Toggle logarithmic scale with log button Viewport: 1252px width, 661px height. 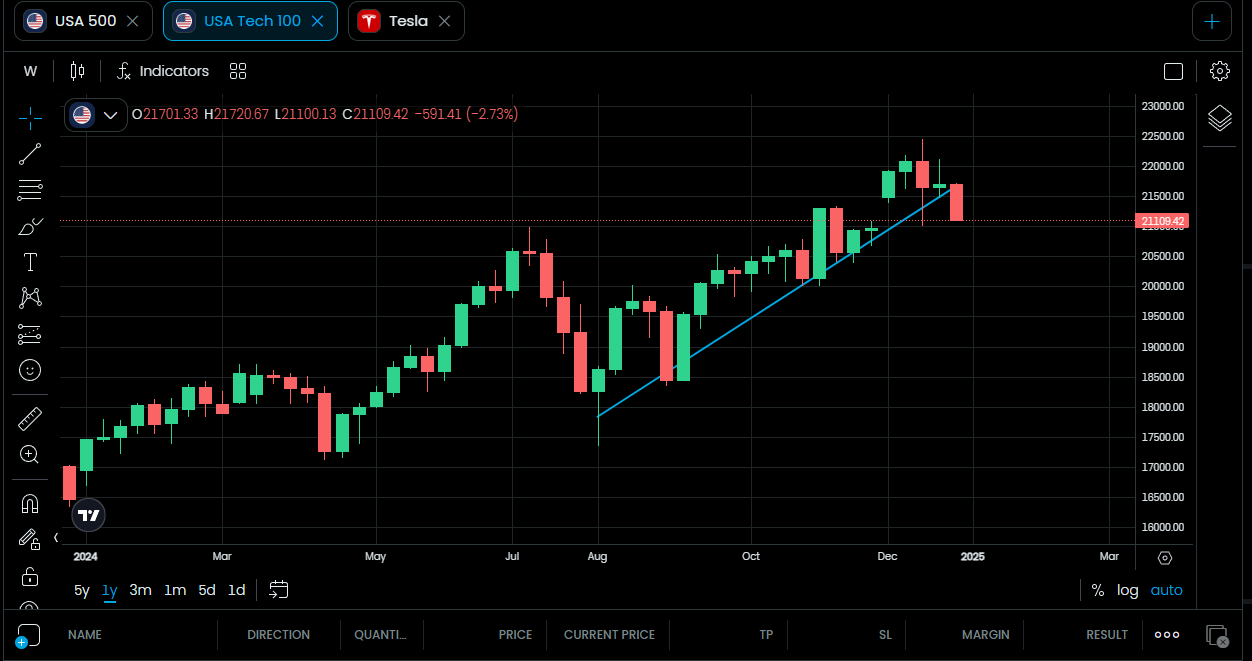(1127, 590)
